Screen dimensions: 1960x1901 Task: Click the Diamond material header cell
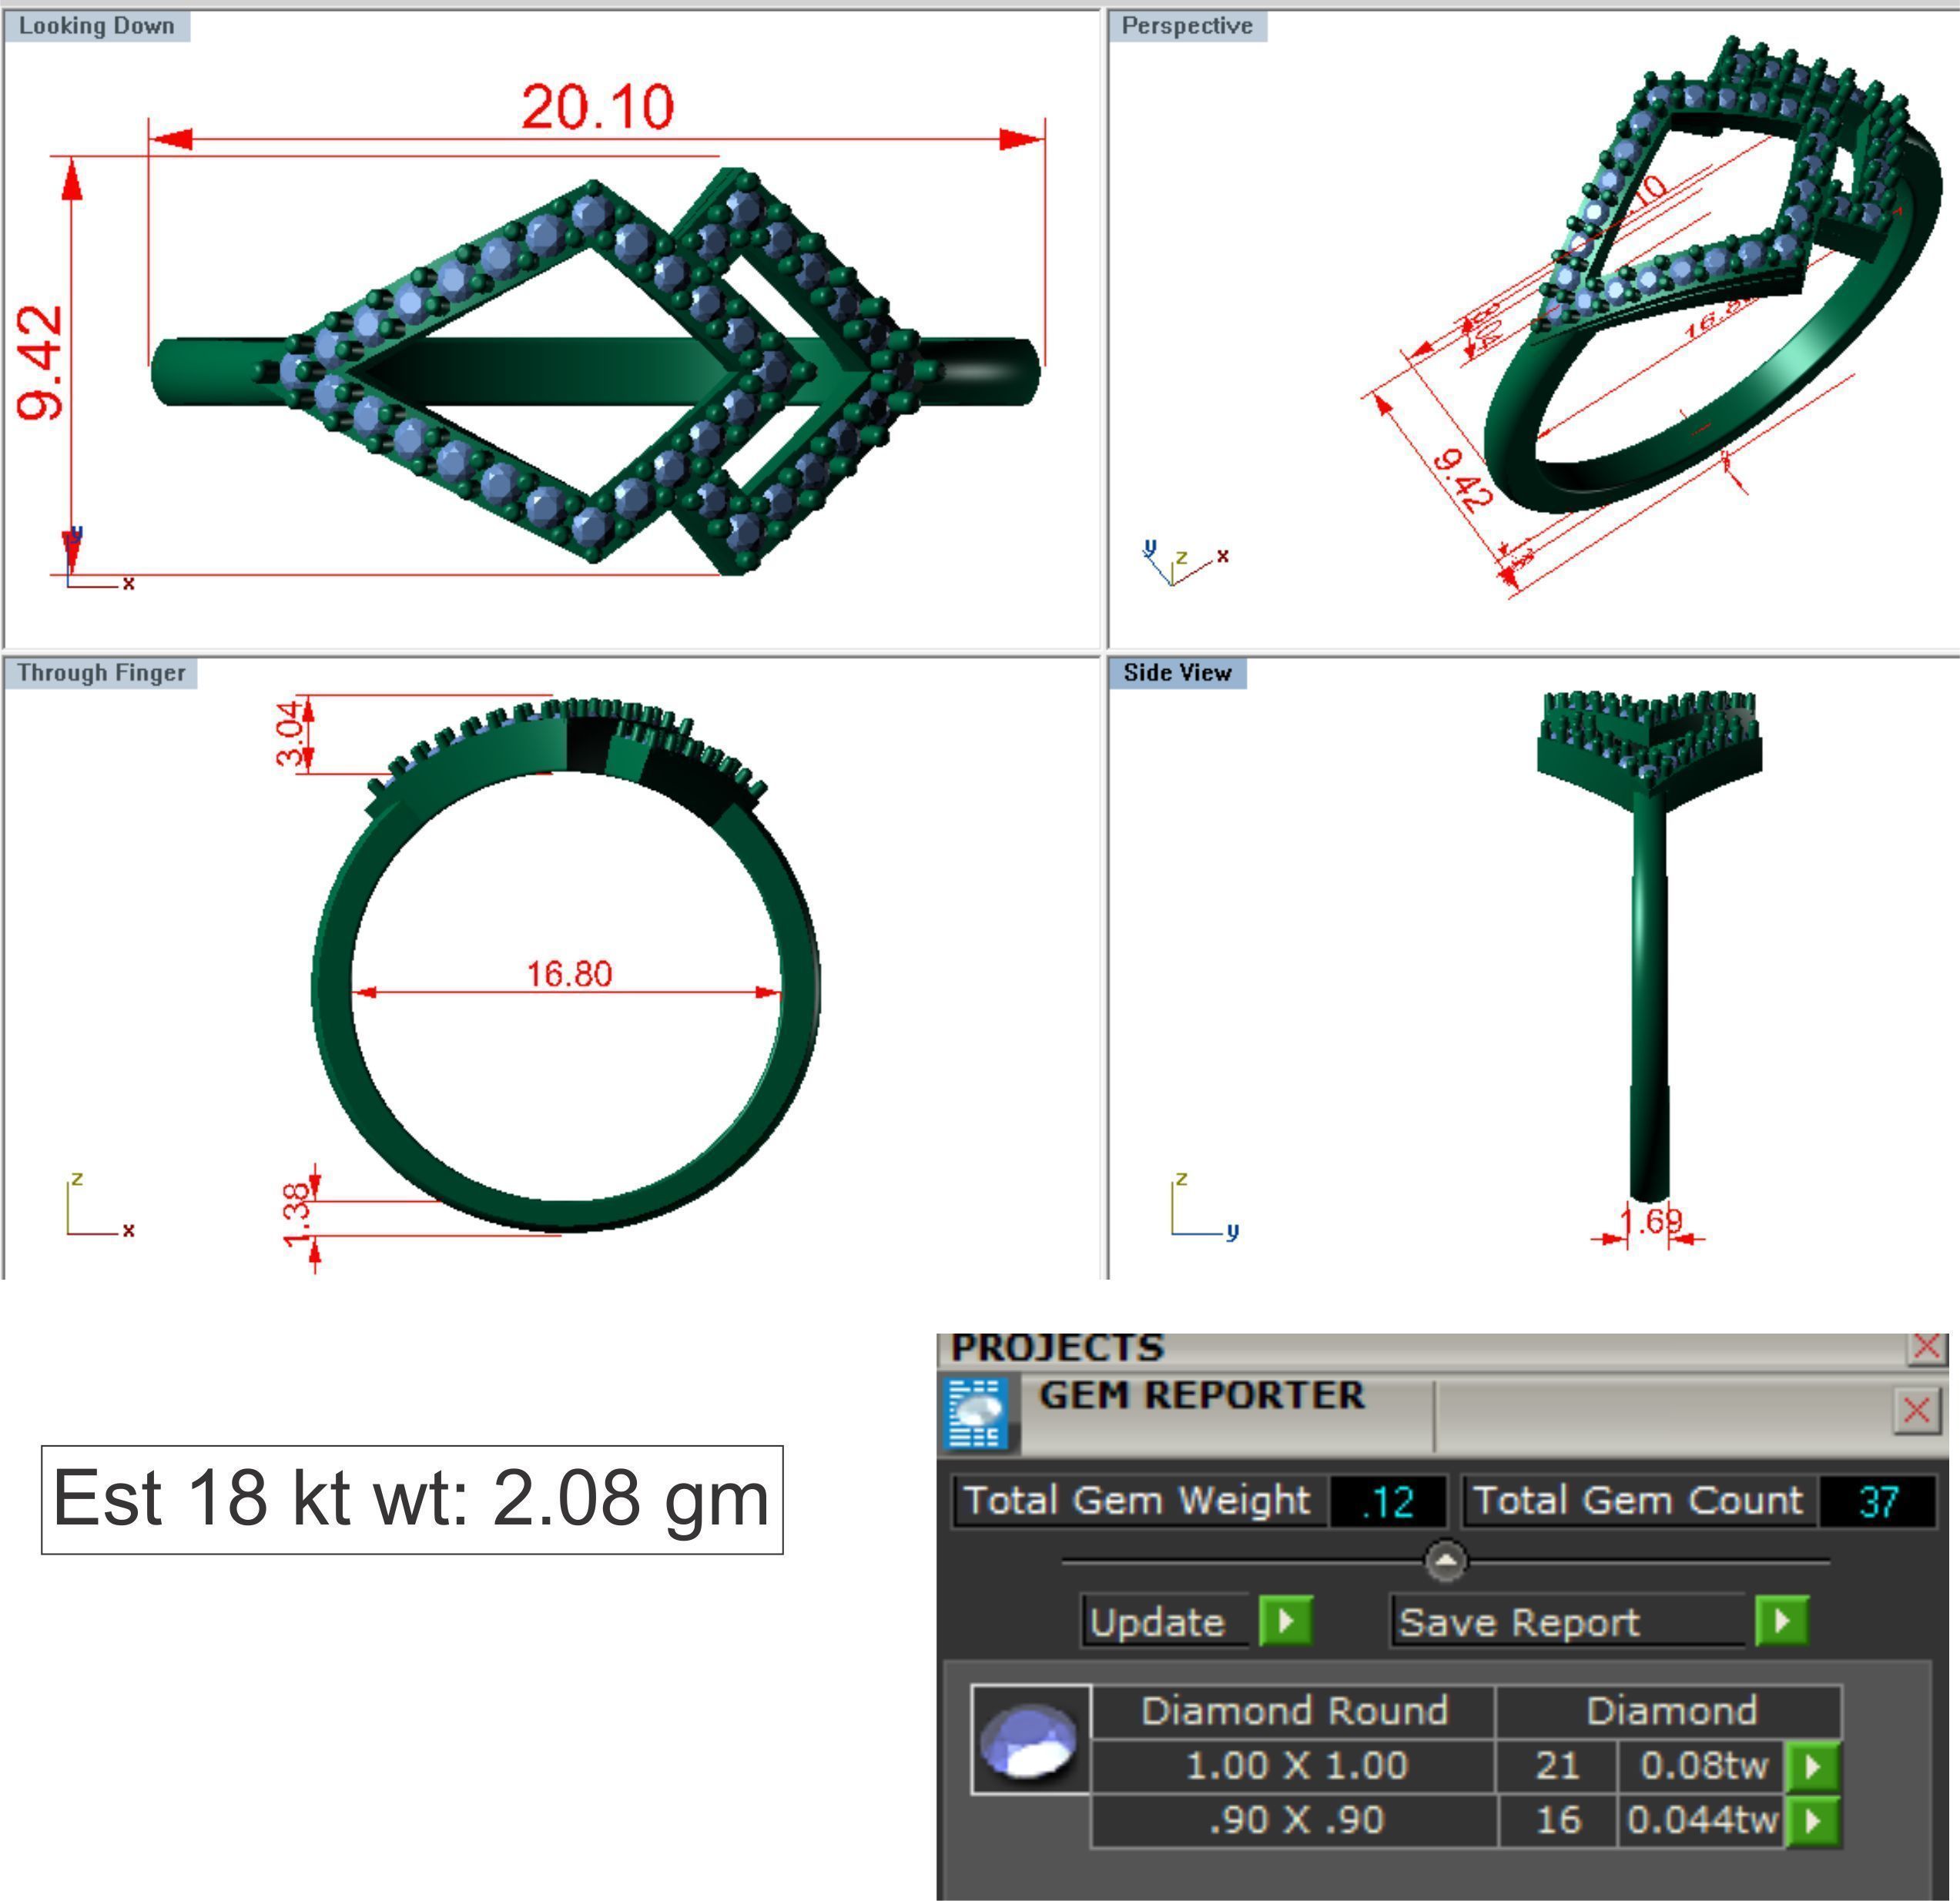click(1669, 1712)
